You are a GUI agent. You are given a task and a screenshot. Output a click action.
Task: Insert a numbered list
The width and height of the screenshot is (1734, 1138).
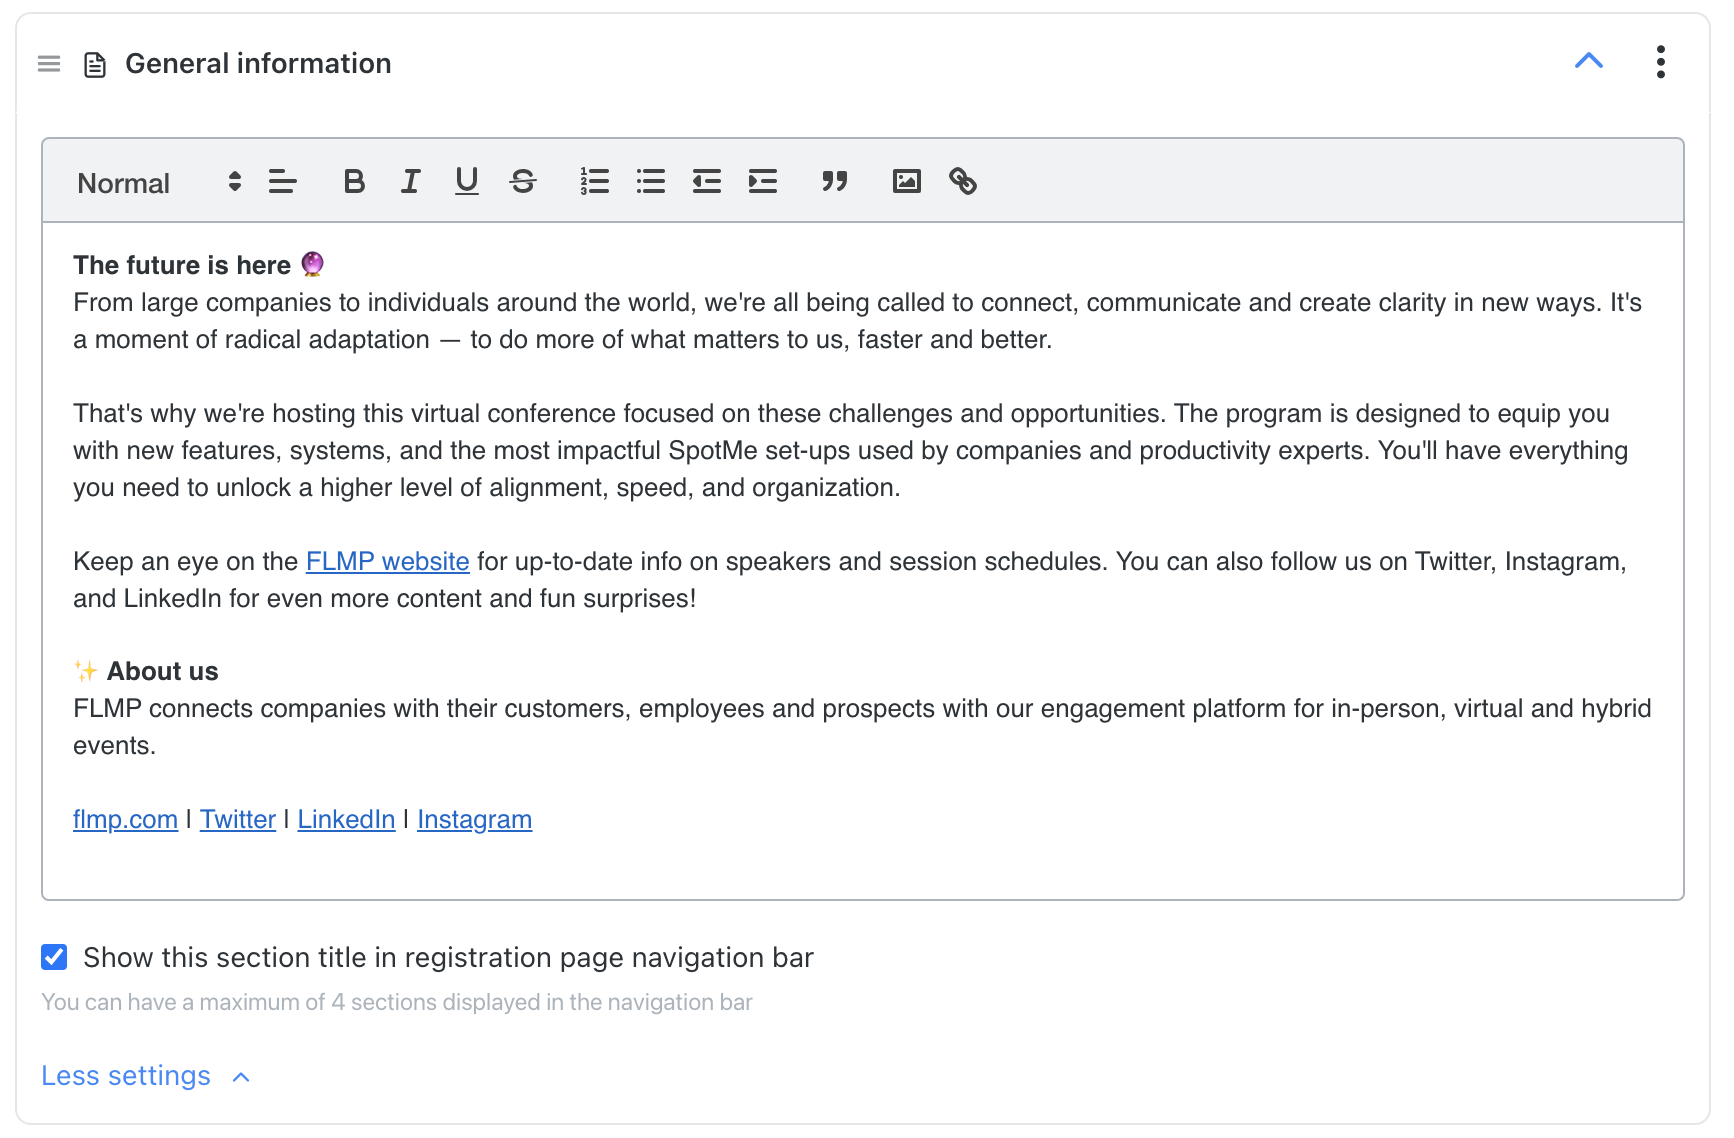coord(594,181)
